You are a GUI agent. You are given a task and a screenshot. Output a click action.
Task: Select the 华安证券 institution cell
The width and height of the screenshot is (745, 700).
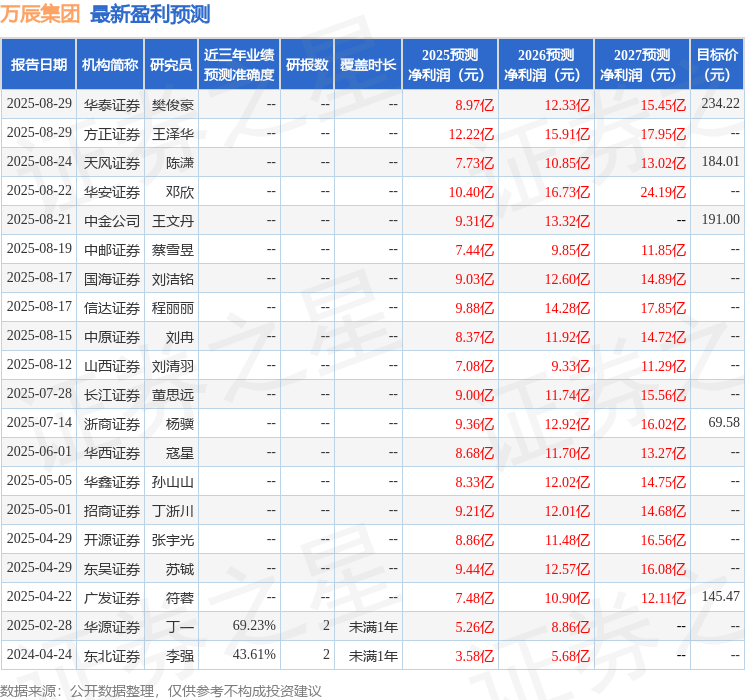(x=112, y=192)
